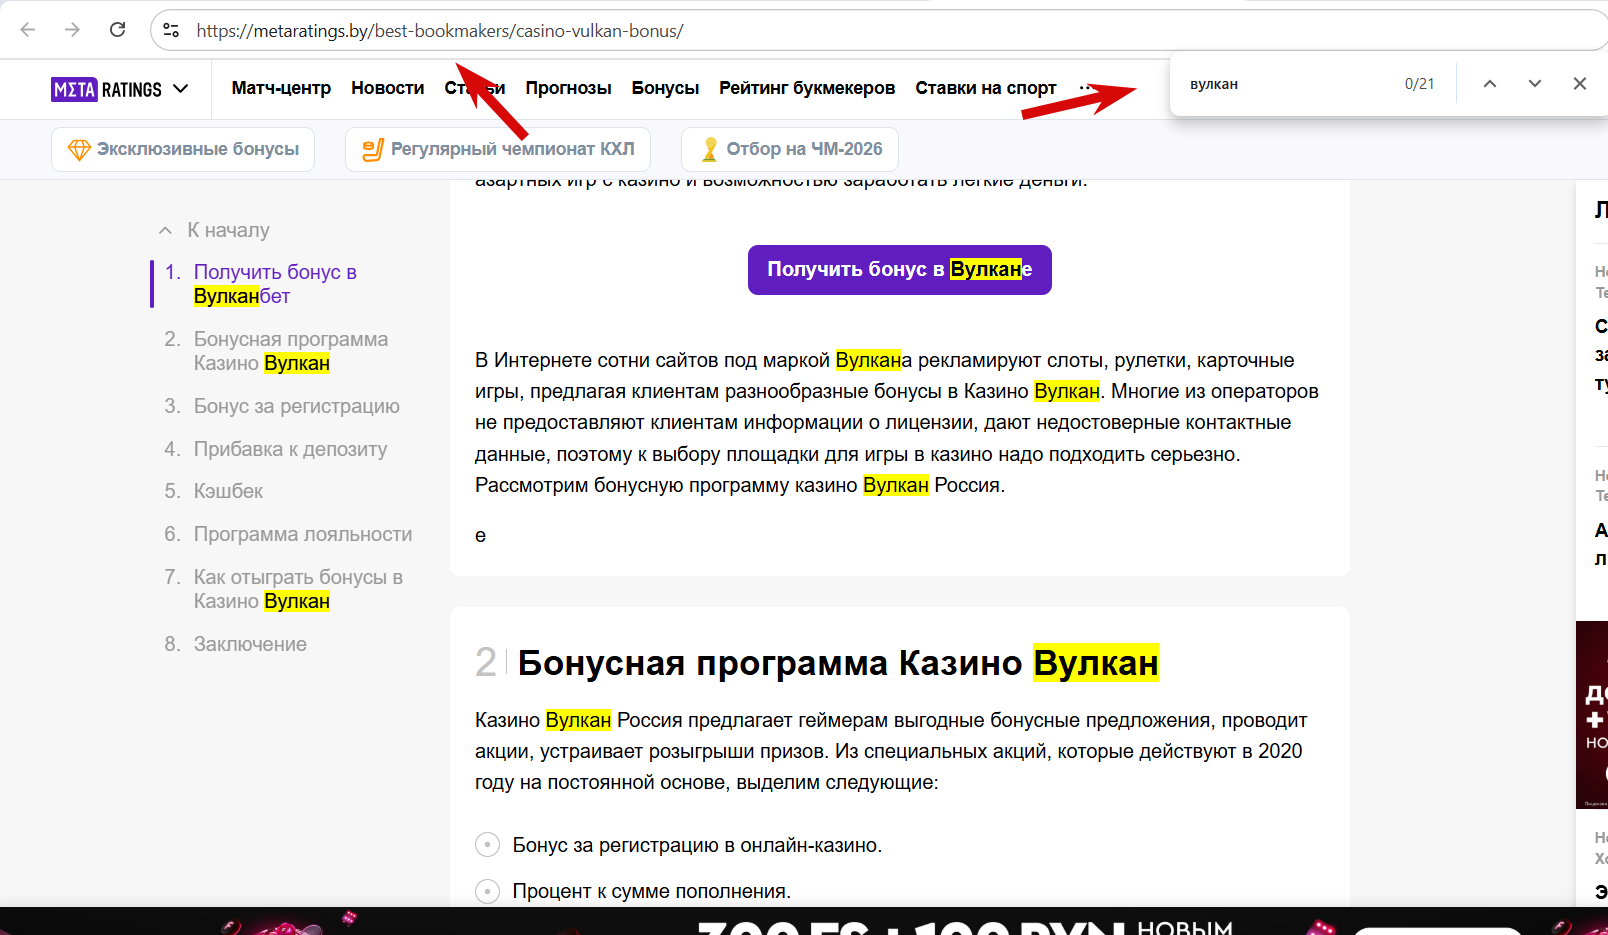Go to section Бонусная программа Казино Вулкан
This screenshot has height=935, width=1608.
click(x=291, y=351)
